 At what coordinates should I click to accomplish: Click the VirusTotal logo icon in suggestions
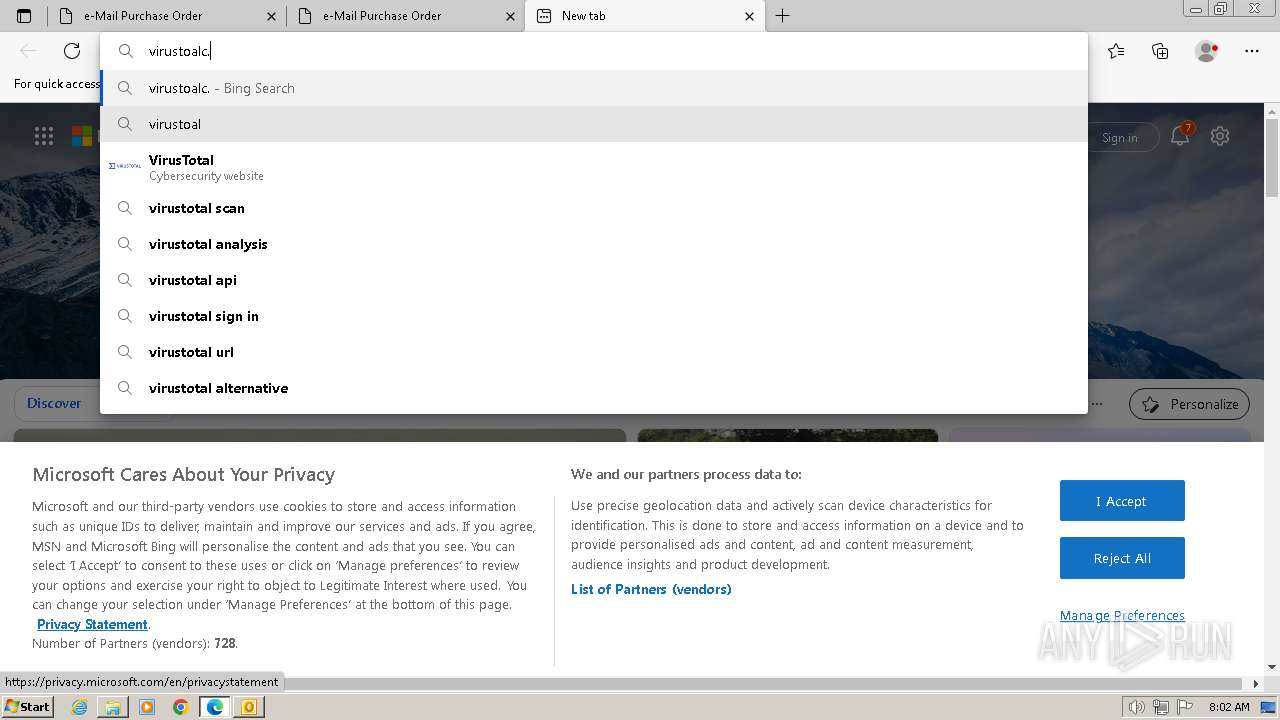point(125,166)
